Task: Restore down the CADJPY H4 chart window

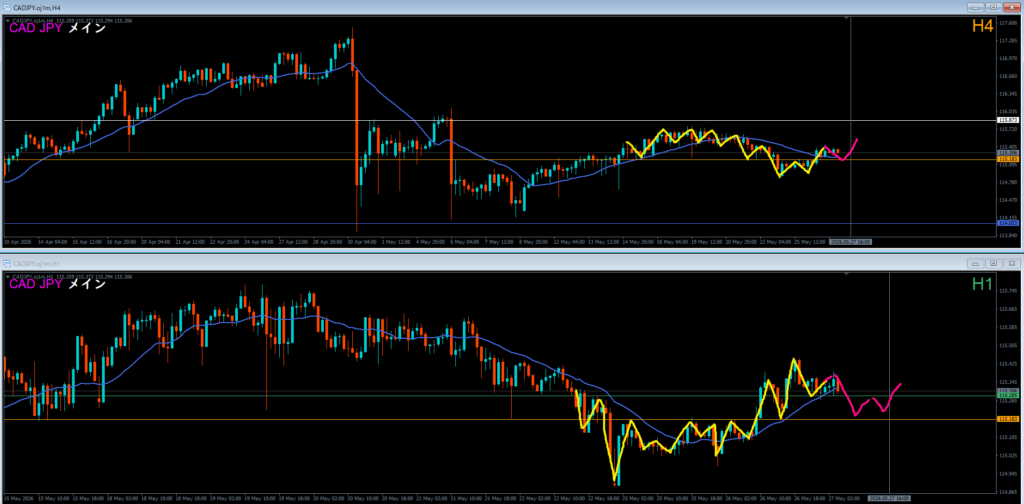Action: click(x=994, y=7)
